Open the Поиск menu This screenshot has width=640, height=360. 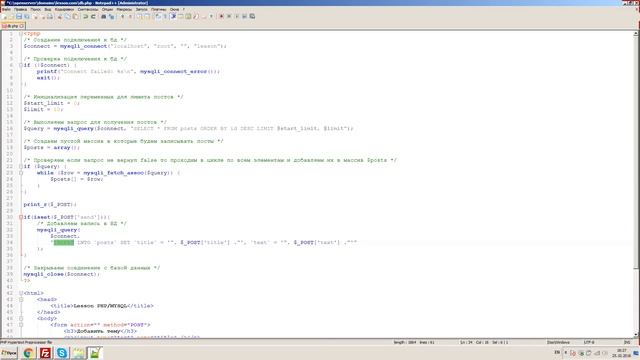[x=36, y=9]
